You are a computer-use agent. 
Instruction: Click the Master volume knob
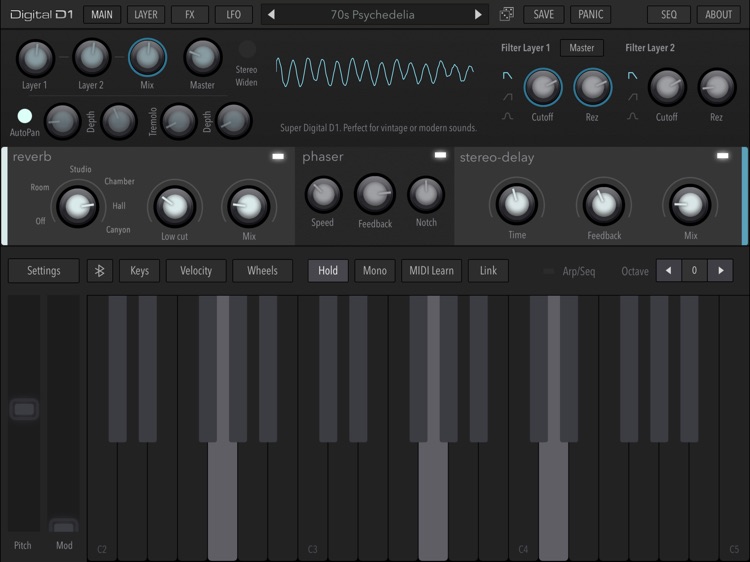(203, 57)
